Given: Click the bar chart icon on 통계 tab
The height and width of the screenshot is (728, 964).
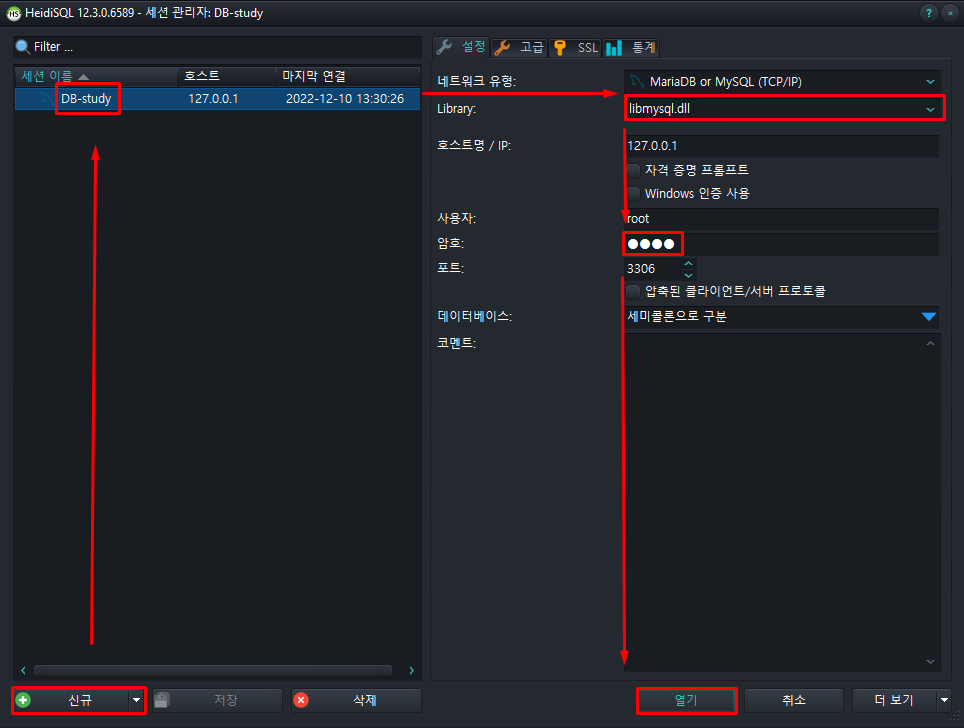Looking at the screenshot, I should [614, 47].
